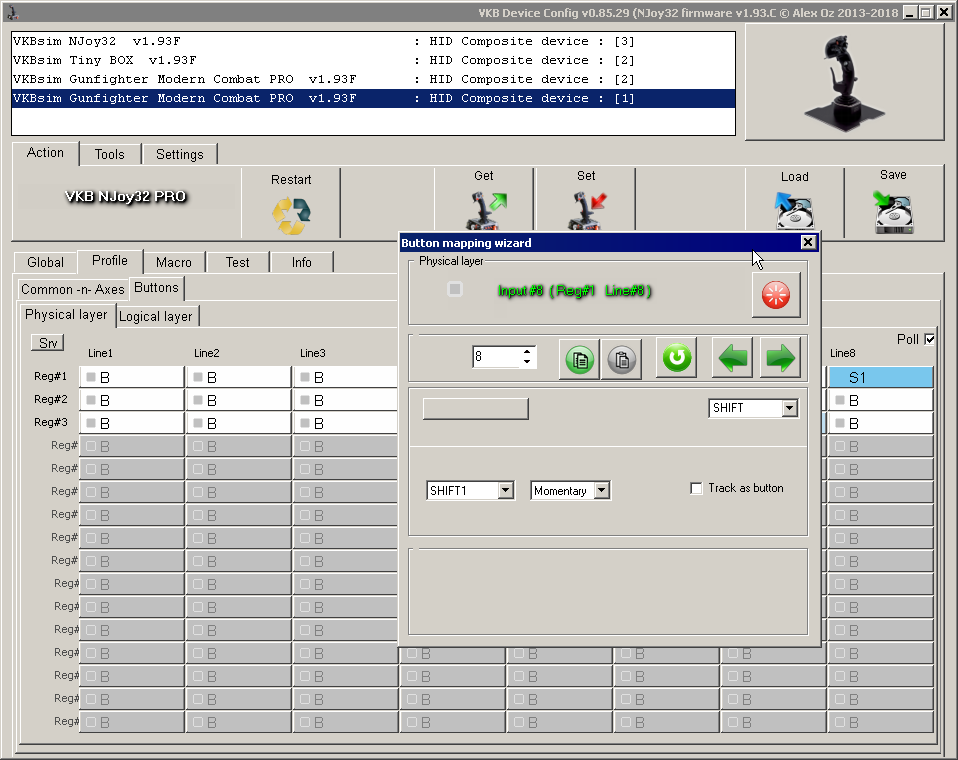Click the green copy icon in wizard

[x=579, y=359]
